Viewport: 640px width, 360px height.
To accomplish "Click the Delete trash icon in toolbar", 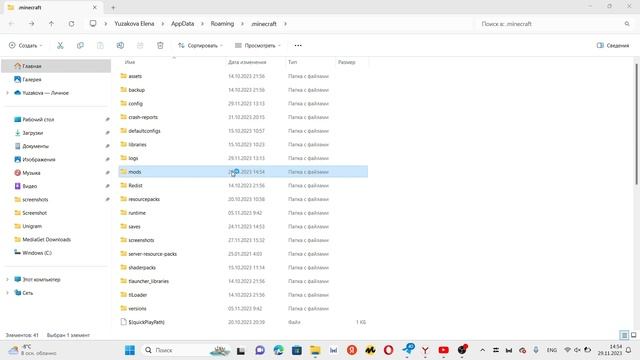I will (x=160, y=45).
